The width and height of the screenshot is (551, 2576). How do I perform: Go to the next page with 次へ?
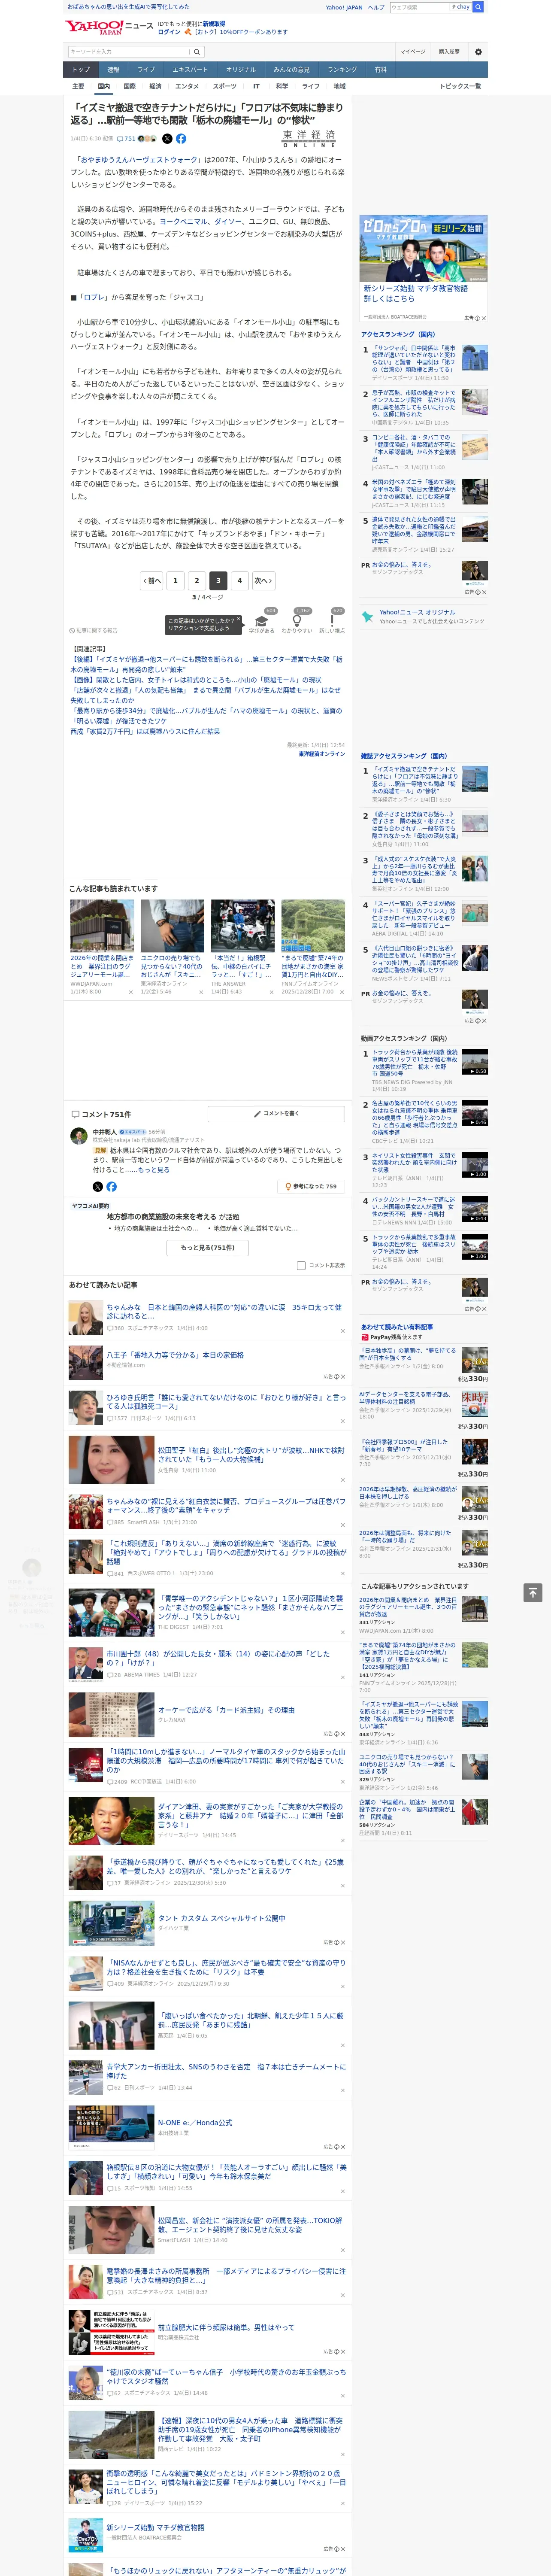(x=263, y=580)
